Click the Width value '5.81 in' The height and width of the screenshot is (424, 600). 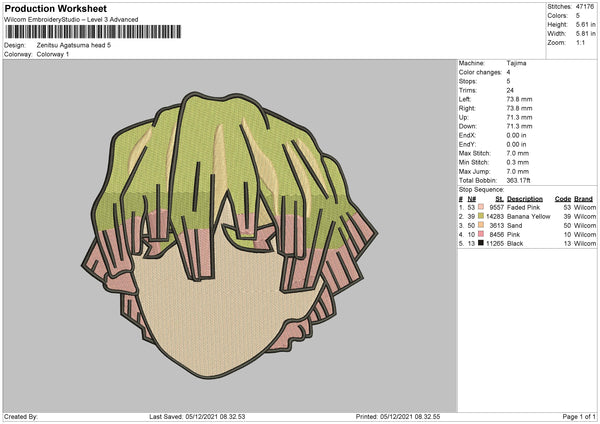click(x=586, y=34)
